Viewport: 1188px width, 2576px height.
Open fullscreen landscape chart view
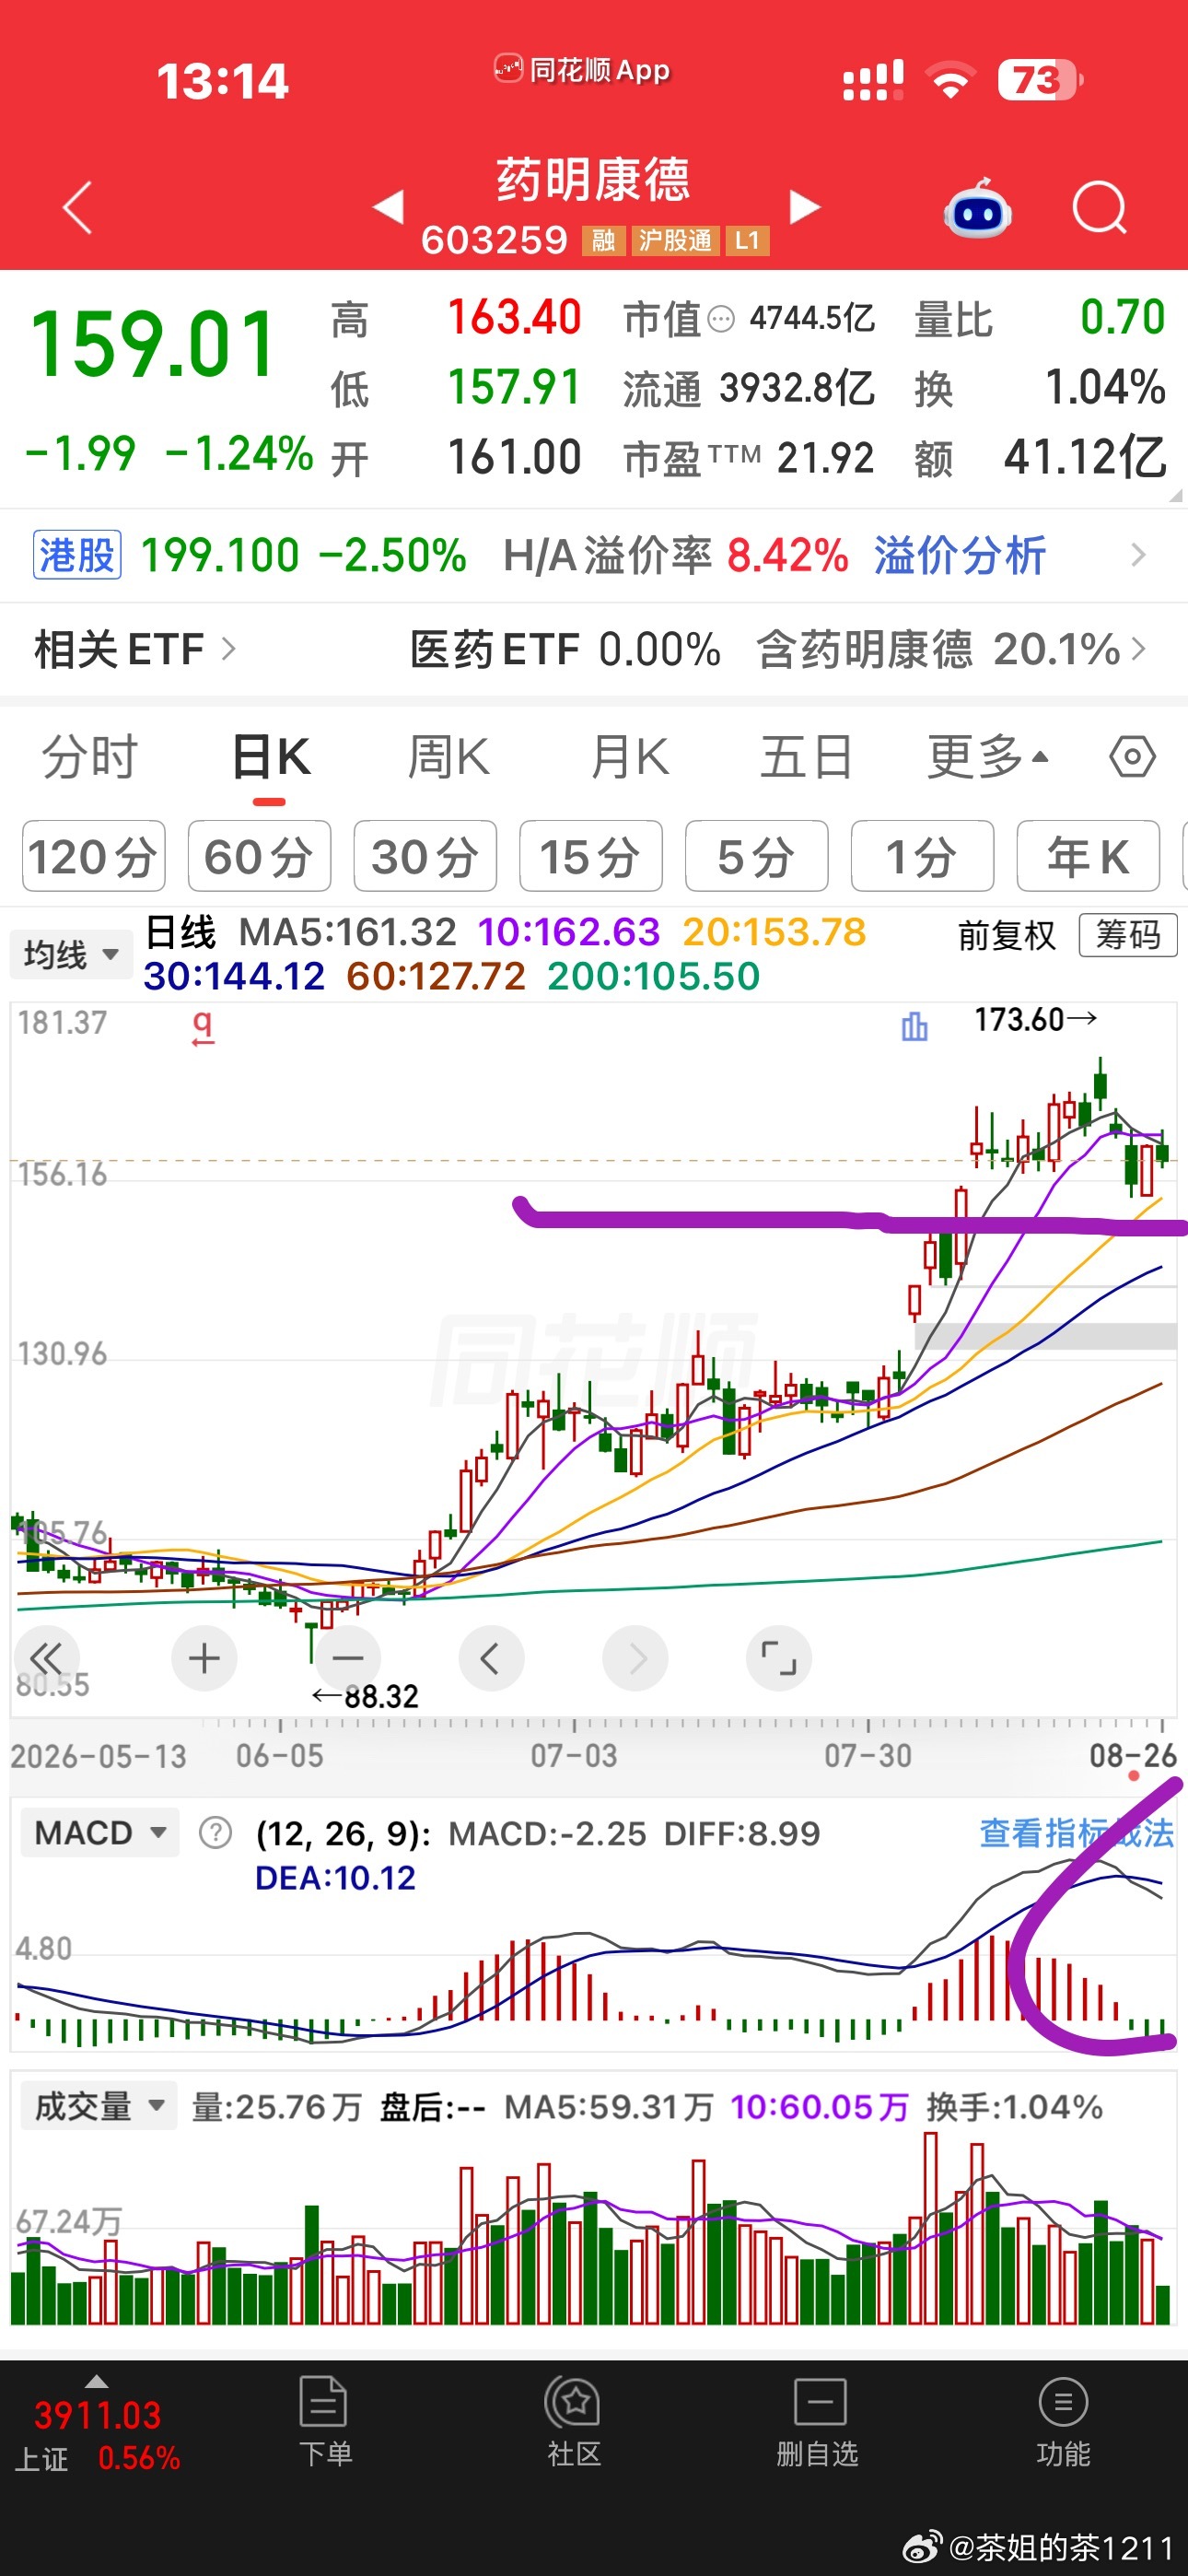pos(779,1658)
